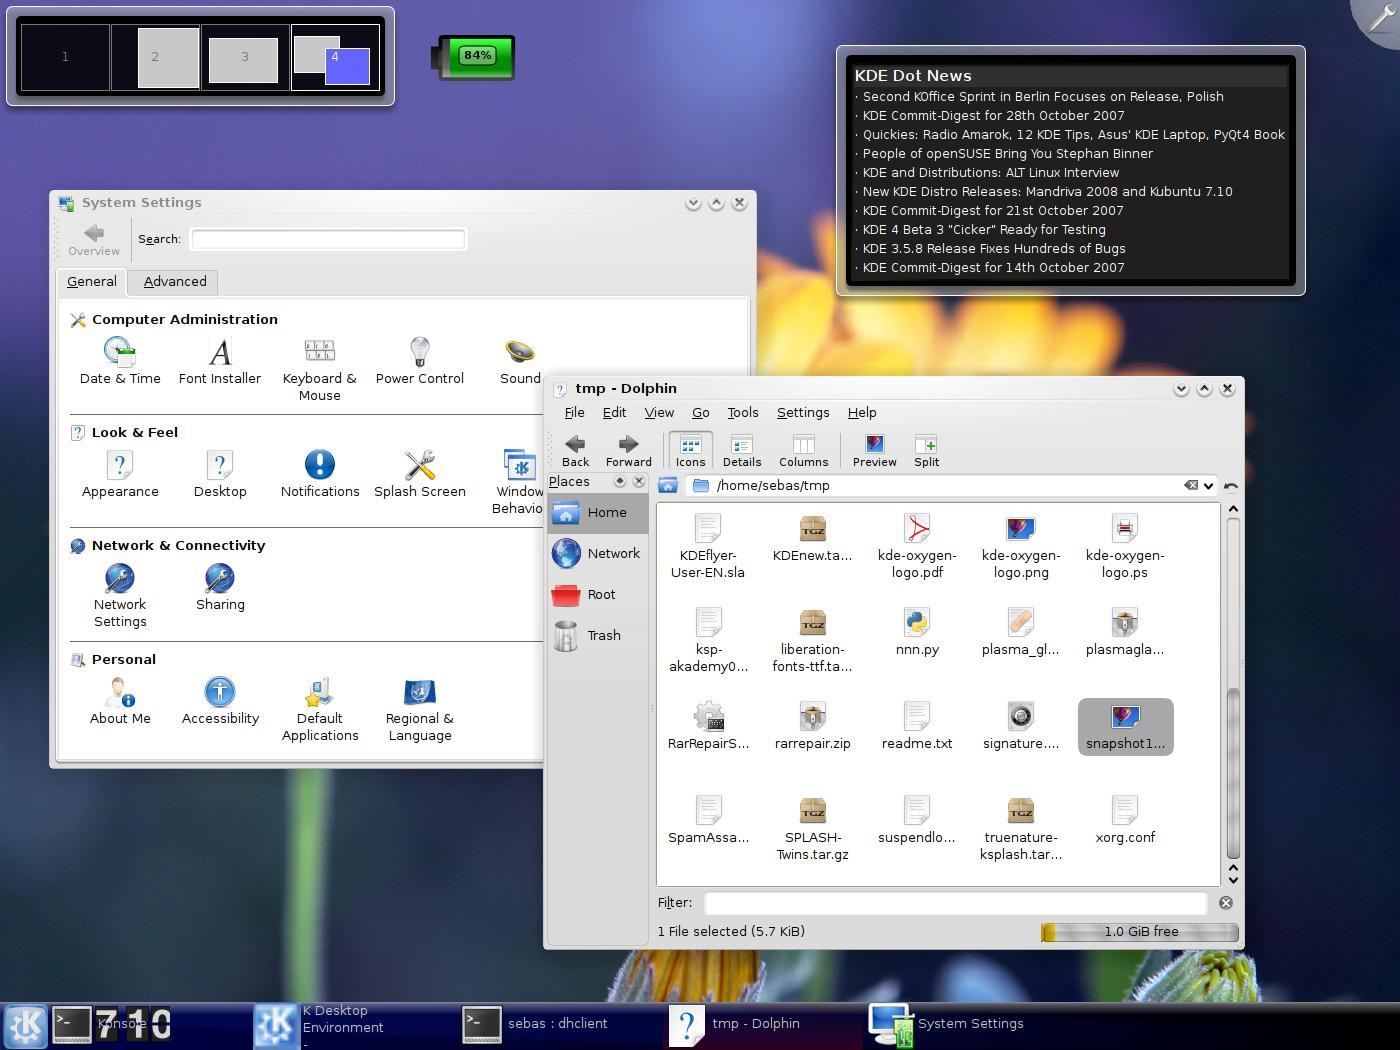Open the Tools menu in Dolphin
The image size is (1400, 1050).
742,412
